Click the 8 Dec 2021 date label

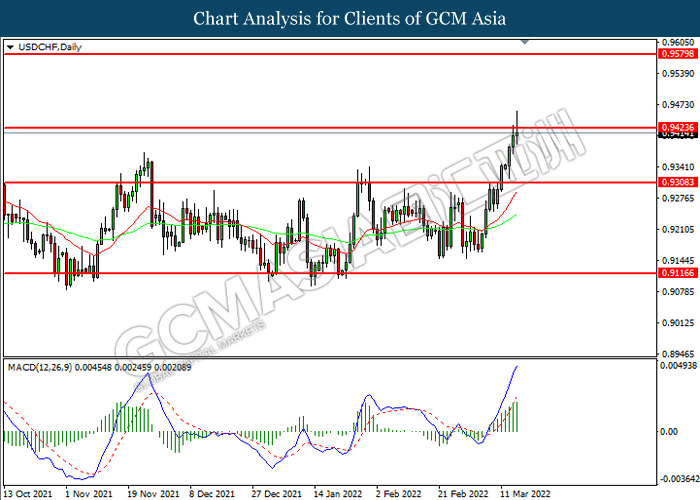(212, 494)
